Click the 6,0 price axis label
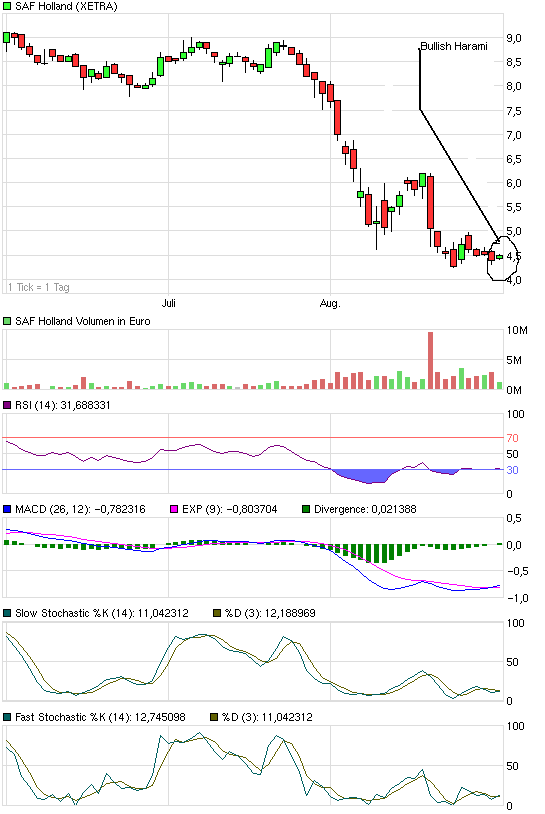Image resolution: width=545 pixels, height=814 pixels. (x=514, y=183)
